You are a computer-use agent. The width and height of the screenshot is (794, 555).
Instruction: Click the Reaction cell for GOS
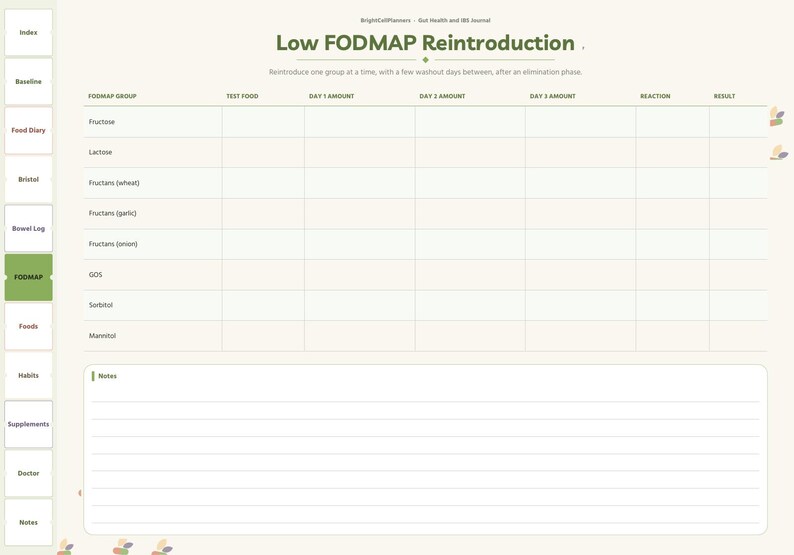(672, 275)
